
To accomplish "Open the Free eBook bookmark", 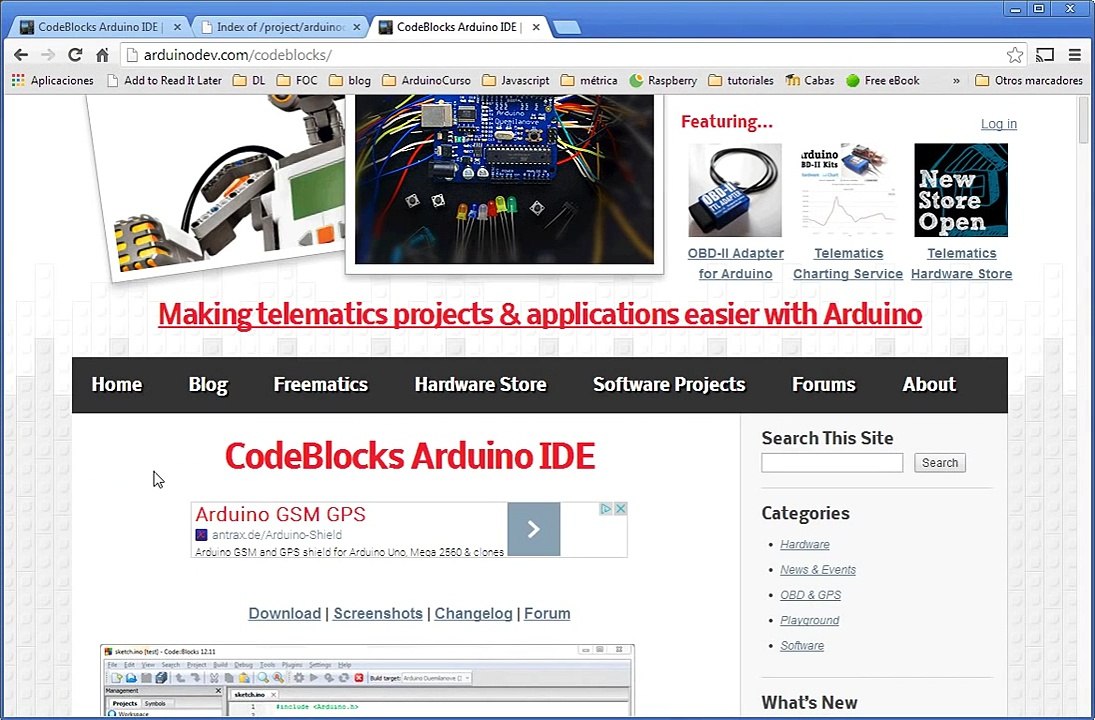I will (x=883, y=80).
